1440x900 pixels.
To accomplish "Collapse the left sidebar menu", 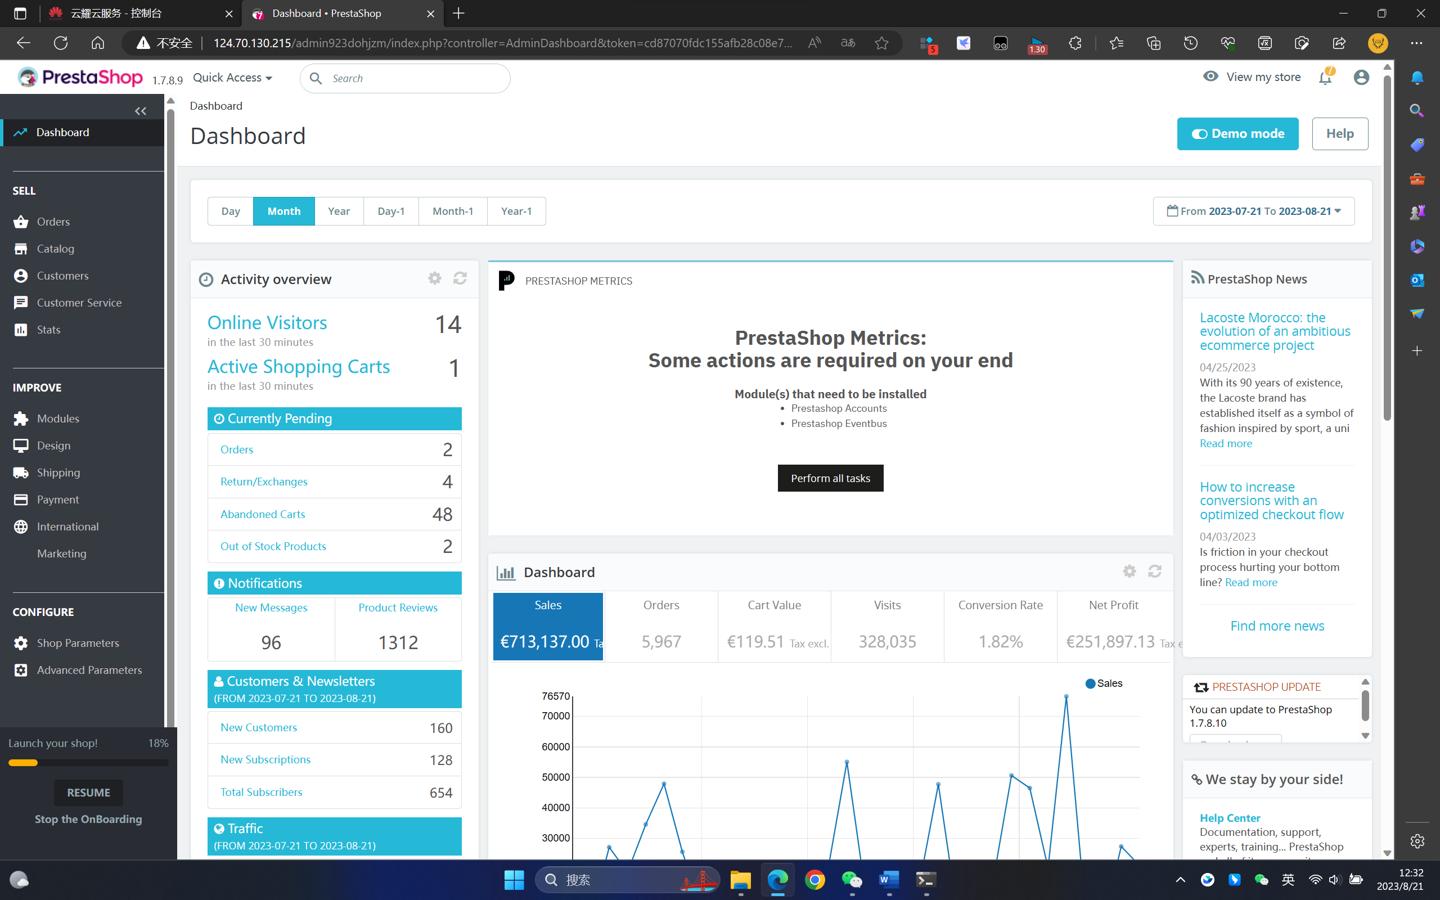I will pyautogui.click(x=140, y=111).
